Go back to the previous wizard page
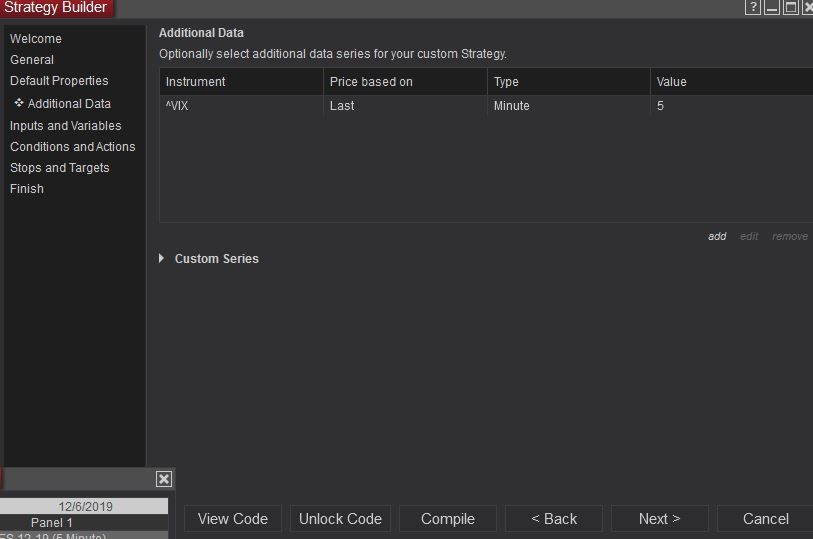813x539 pixels. [x=554, y=519]
